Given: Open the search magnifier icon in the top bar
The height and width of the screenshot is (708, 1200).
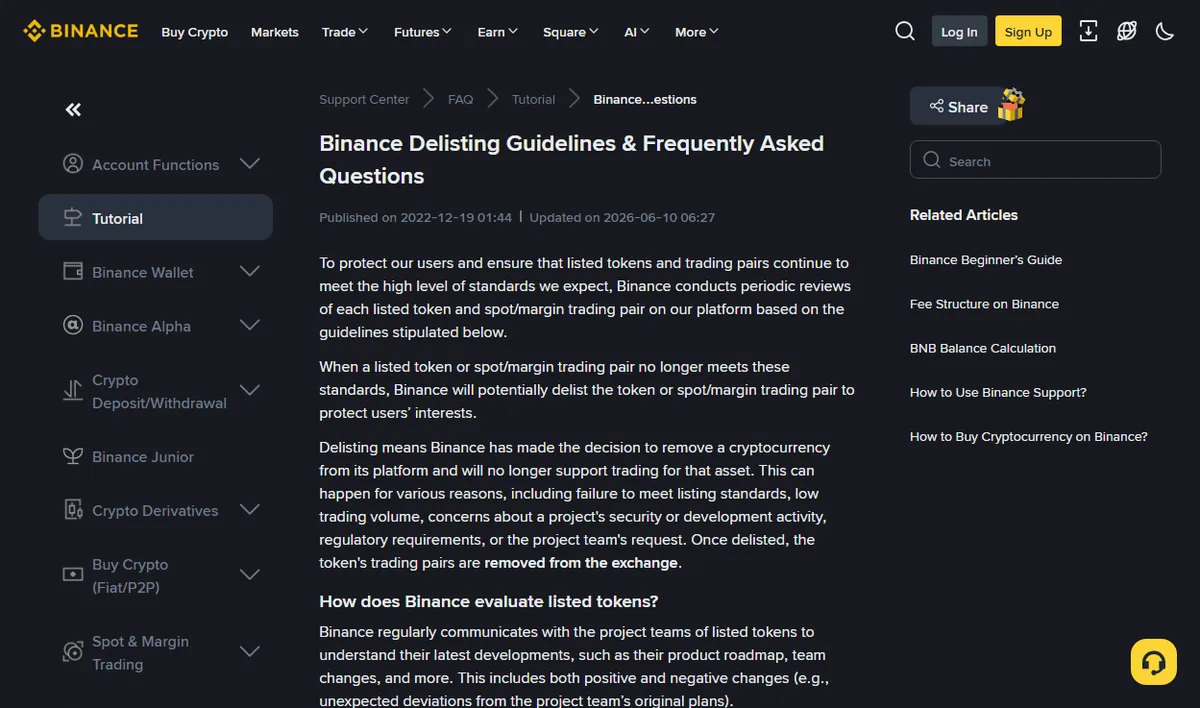Looking at the screenshot, I should coord(905,31).
